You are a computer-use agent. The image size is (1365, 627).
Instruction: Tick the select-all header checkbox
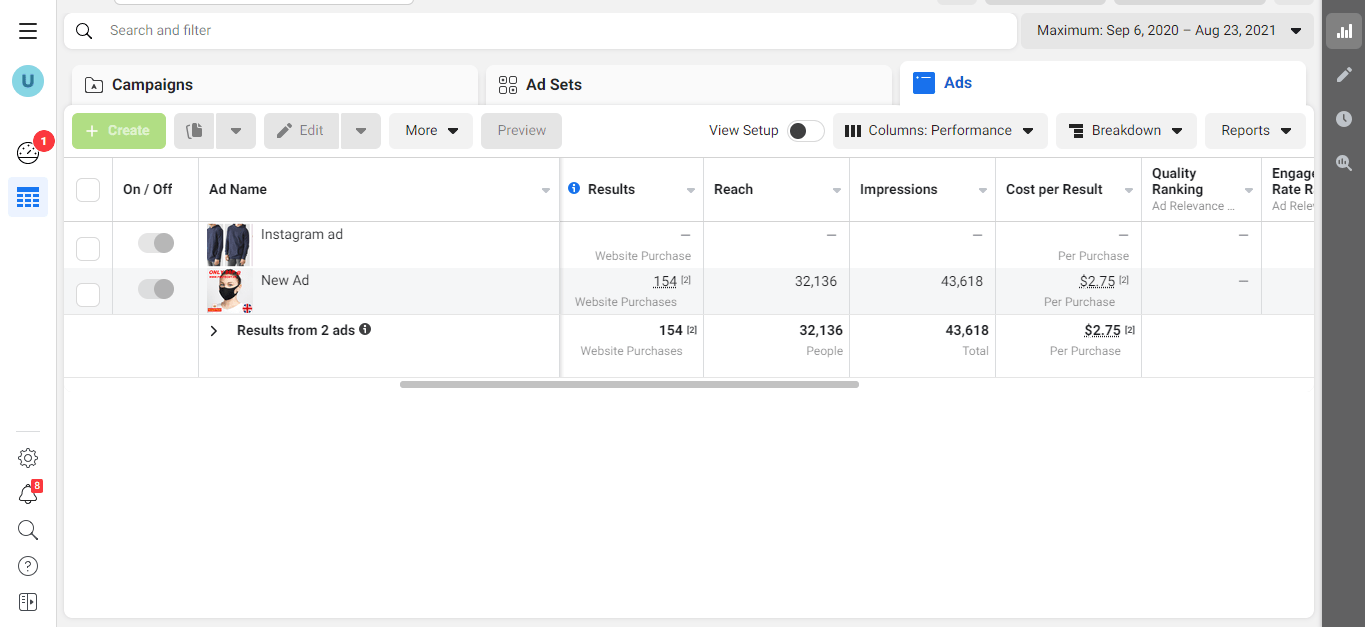coord(88,189)
